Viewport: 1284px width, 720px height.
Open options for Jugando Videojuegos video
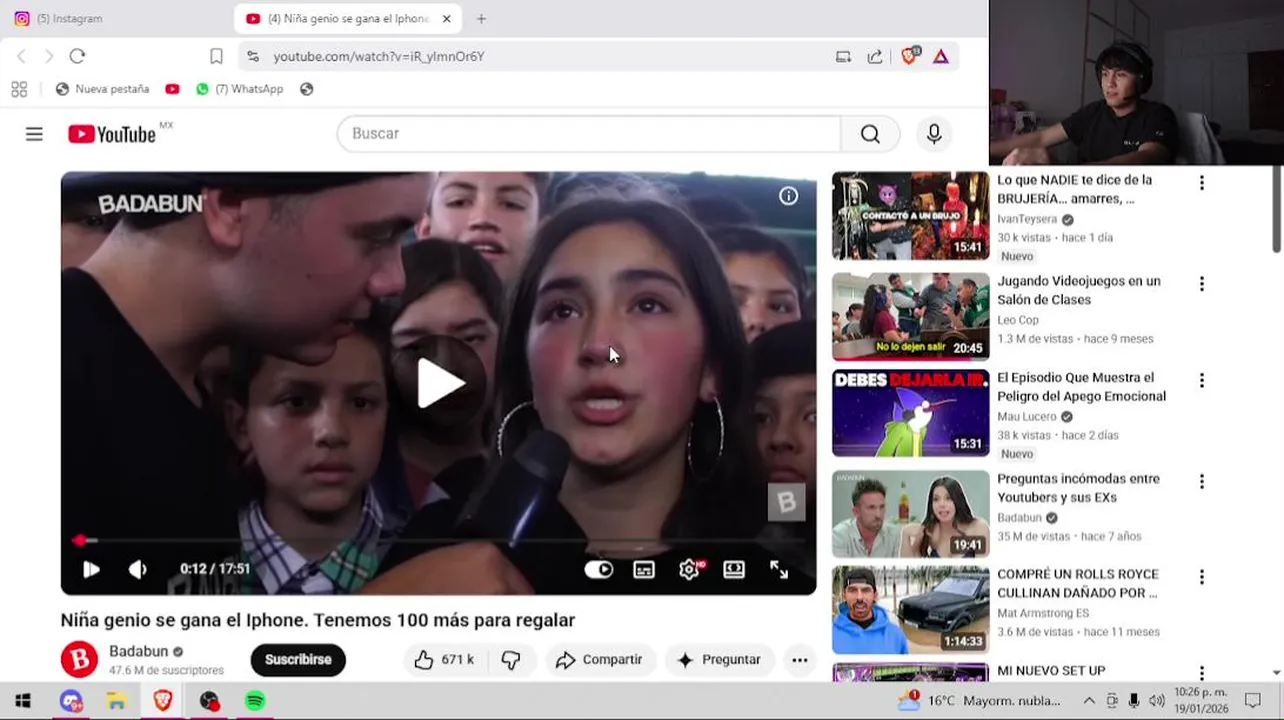1201,284
